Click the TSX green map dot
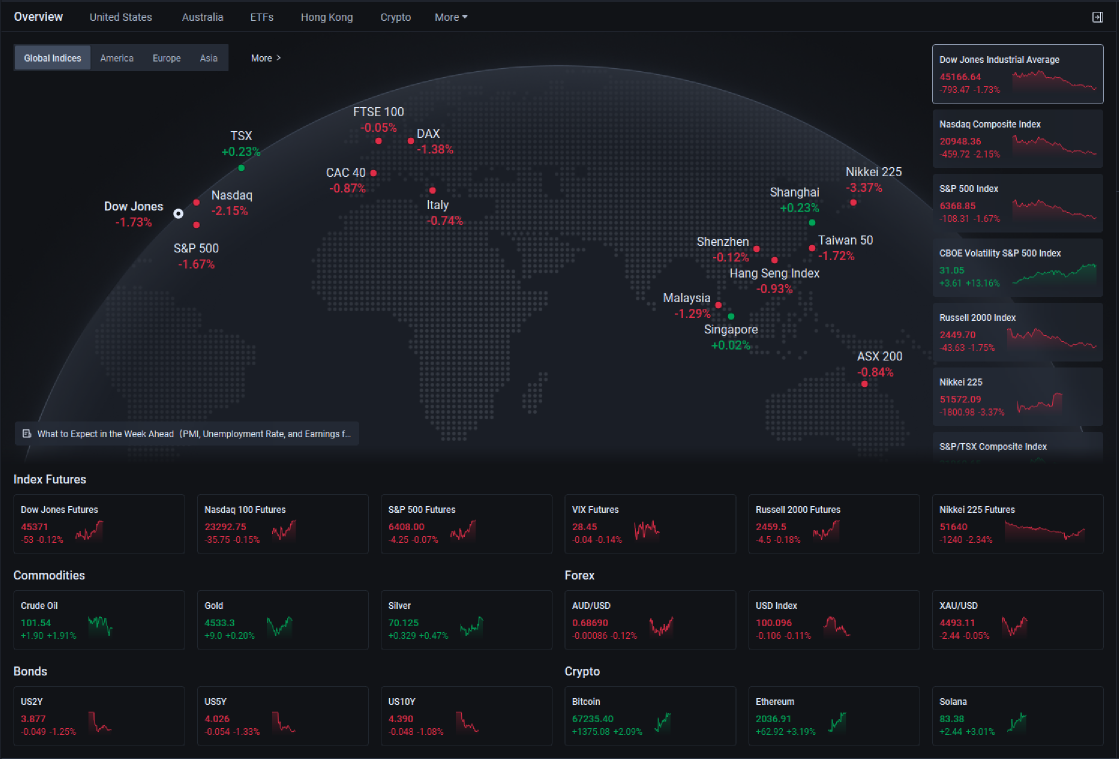 [x=241, y=168]
